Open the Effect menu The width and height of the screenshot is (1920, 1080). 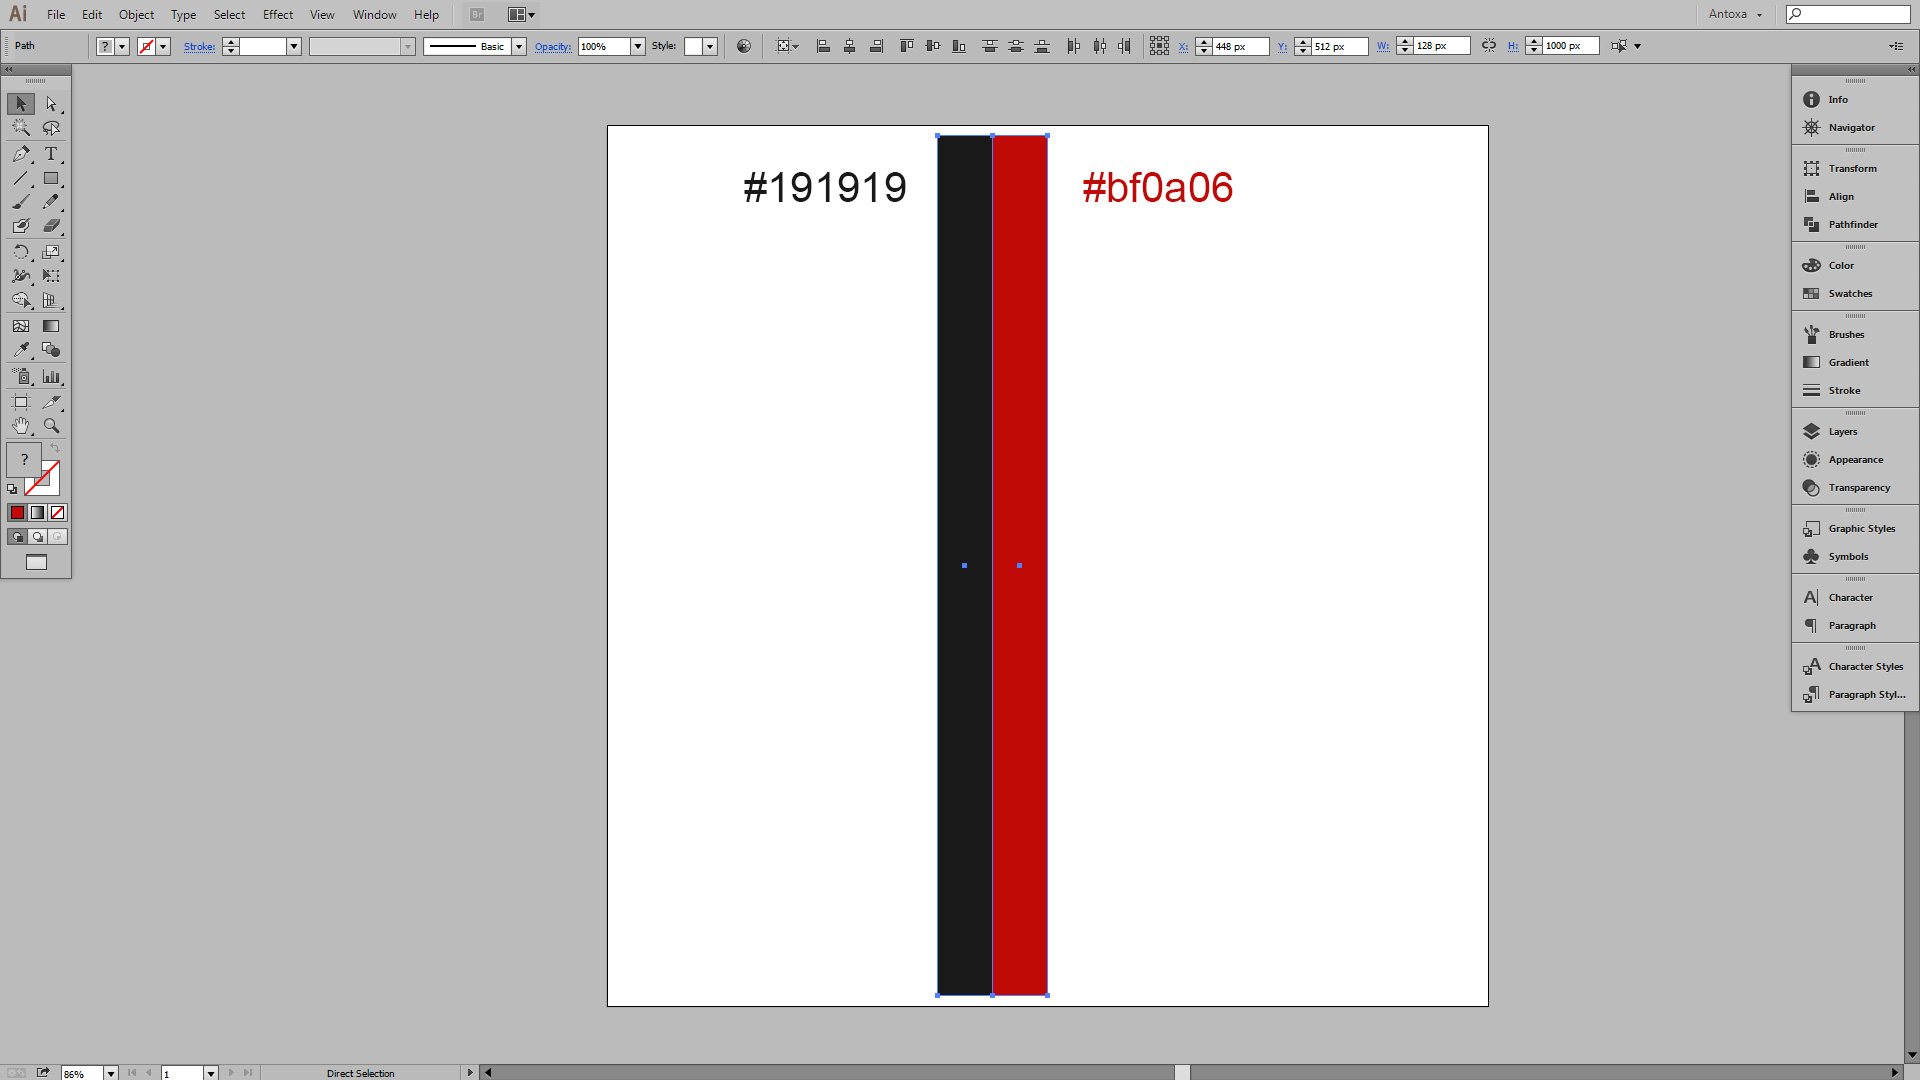pos(278,15)
